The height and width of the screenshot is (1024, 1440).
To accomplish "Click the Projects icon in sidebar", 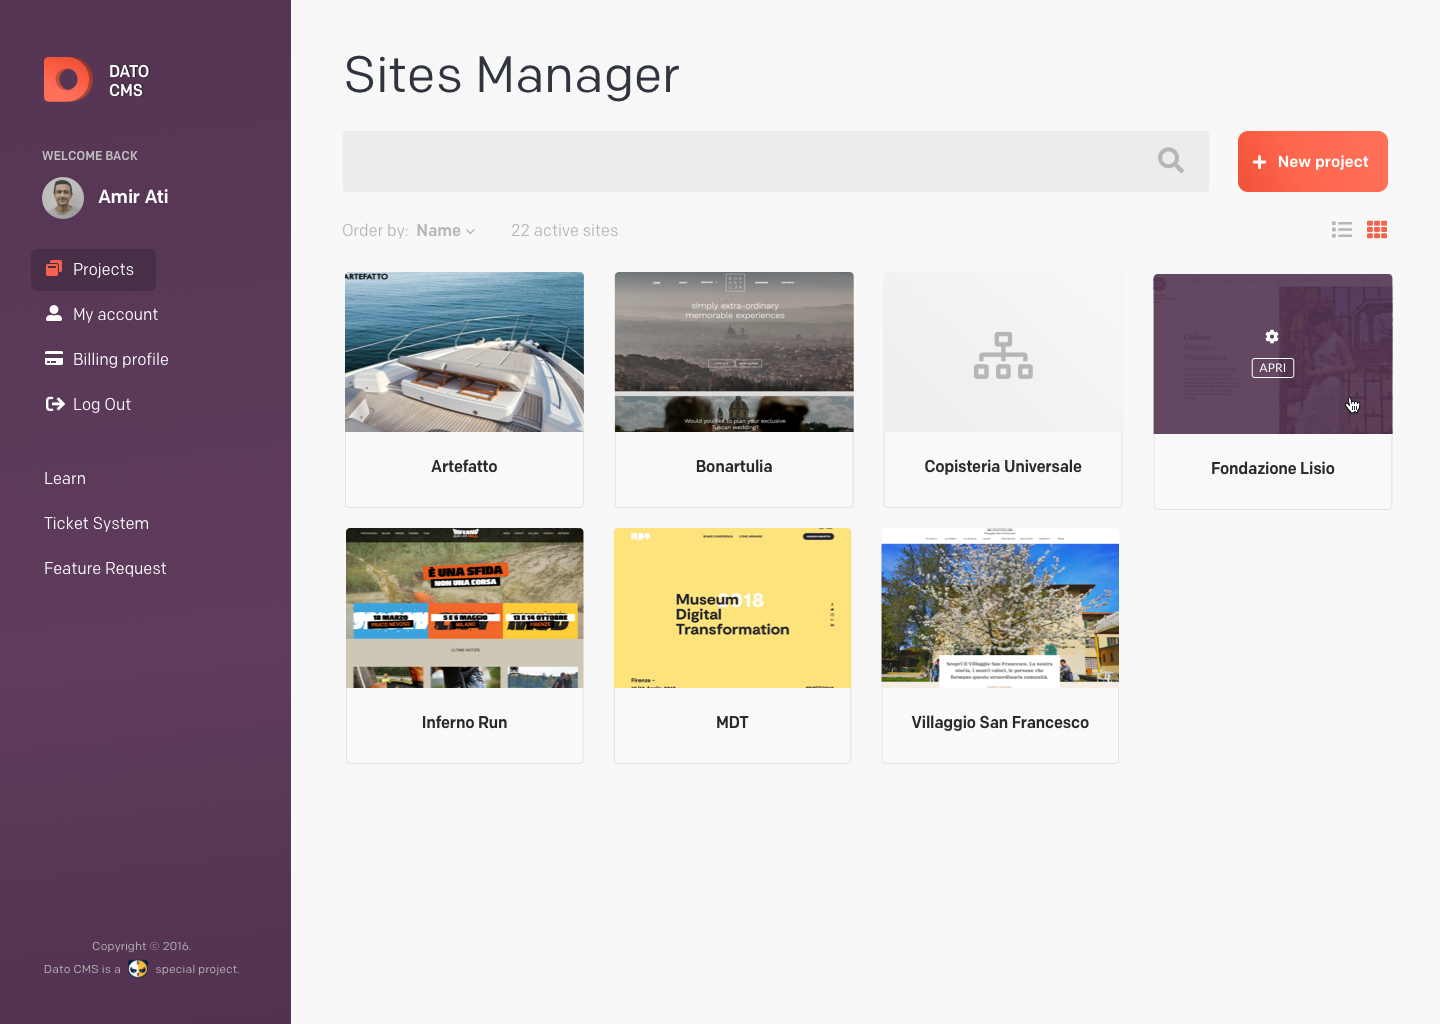I will click(x=54, y=268).
